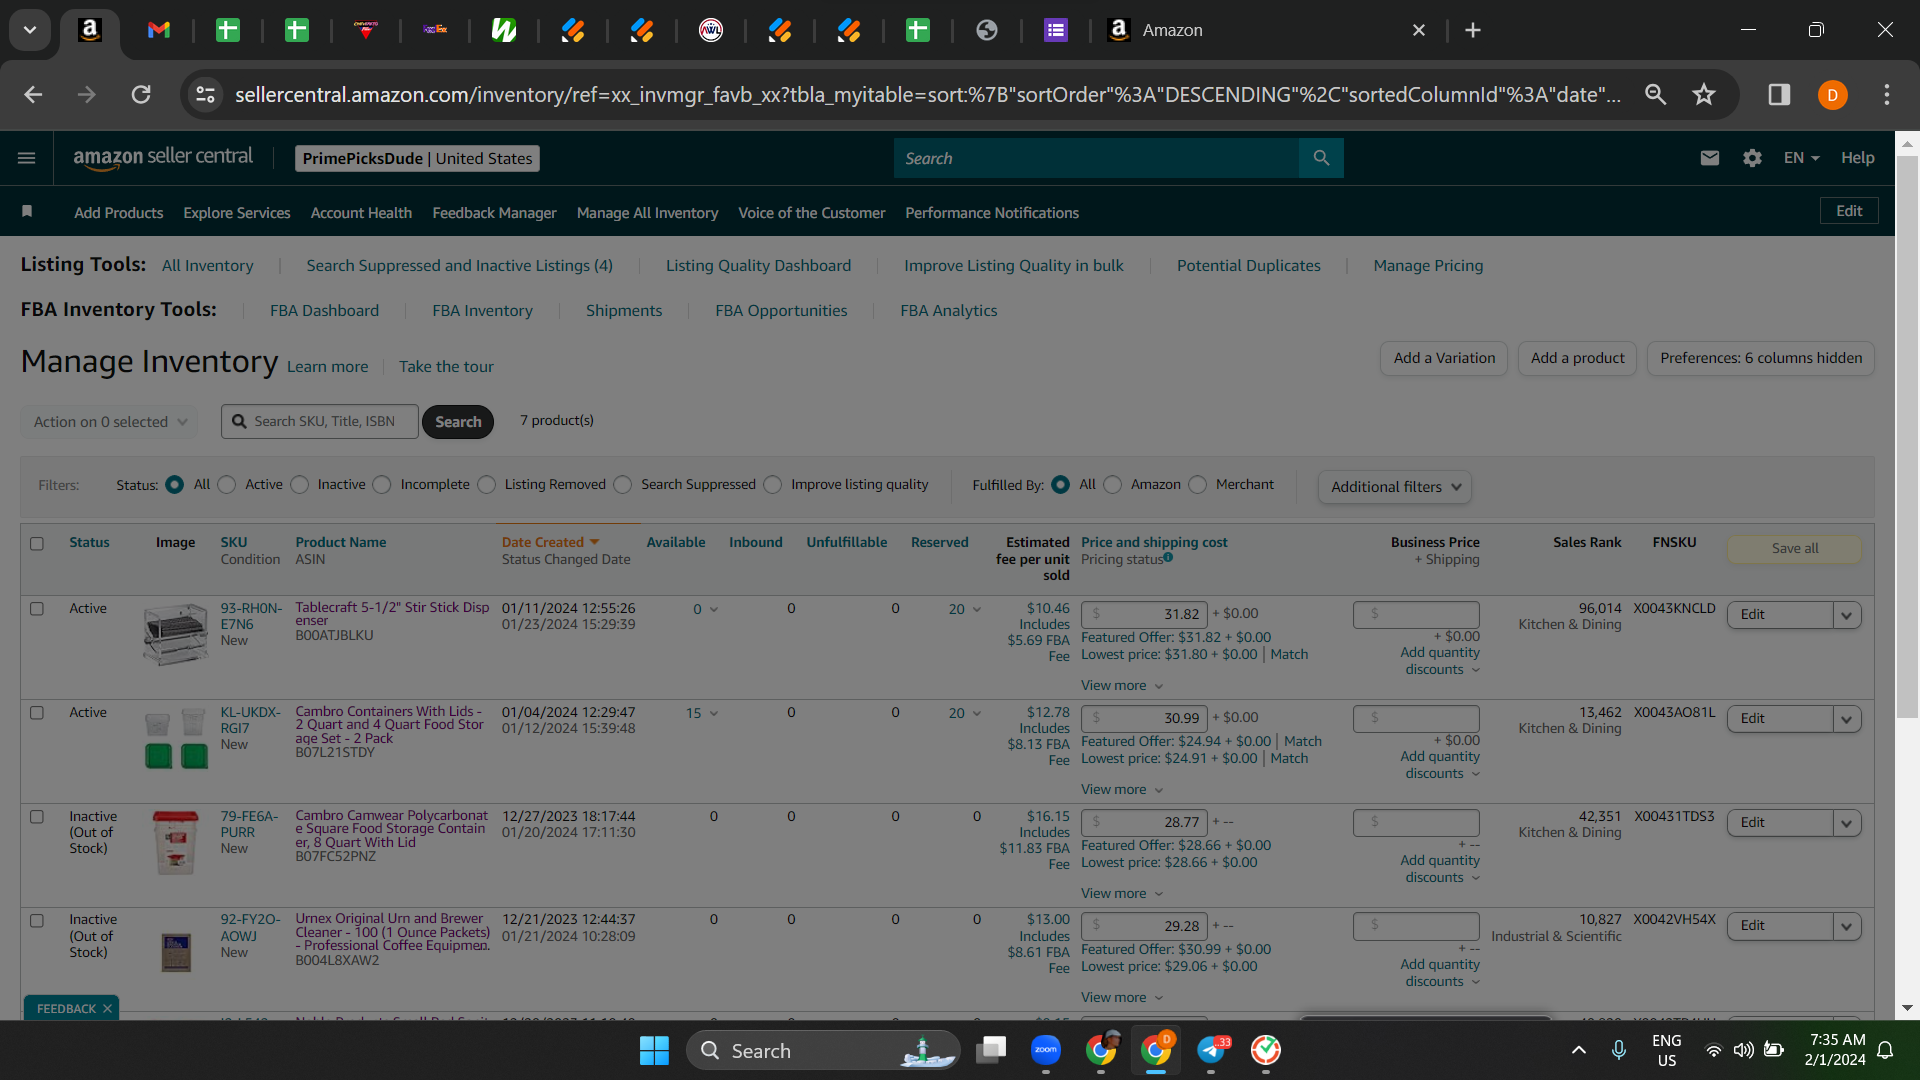1920x1080 pixels.
Task: Open the settings gear icon
Action: pos(1752,158)
